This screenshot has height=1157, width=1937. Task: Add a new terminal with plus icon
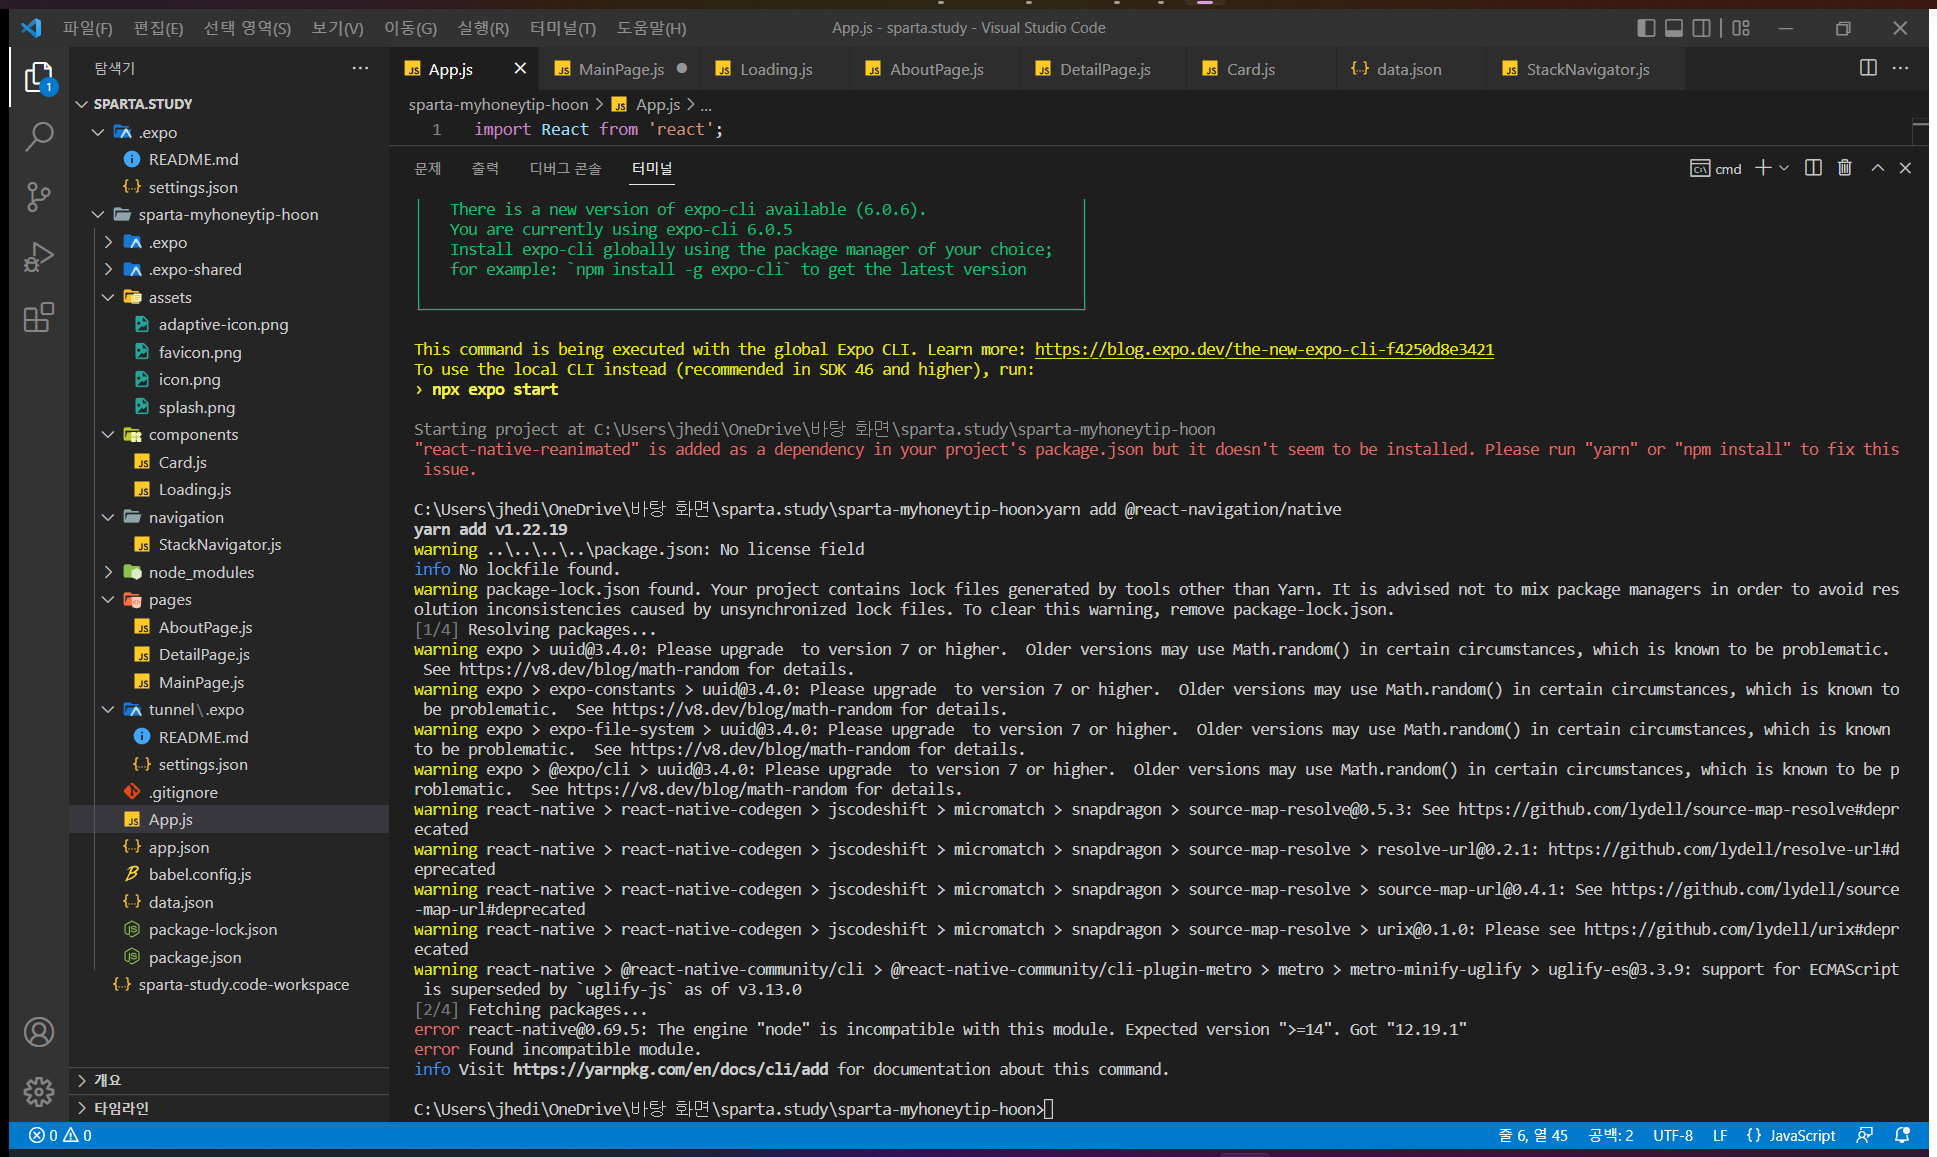pyautogui.click(x=1763, y=168)
